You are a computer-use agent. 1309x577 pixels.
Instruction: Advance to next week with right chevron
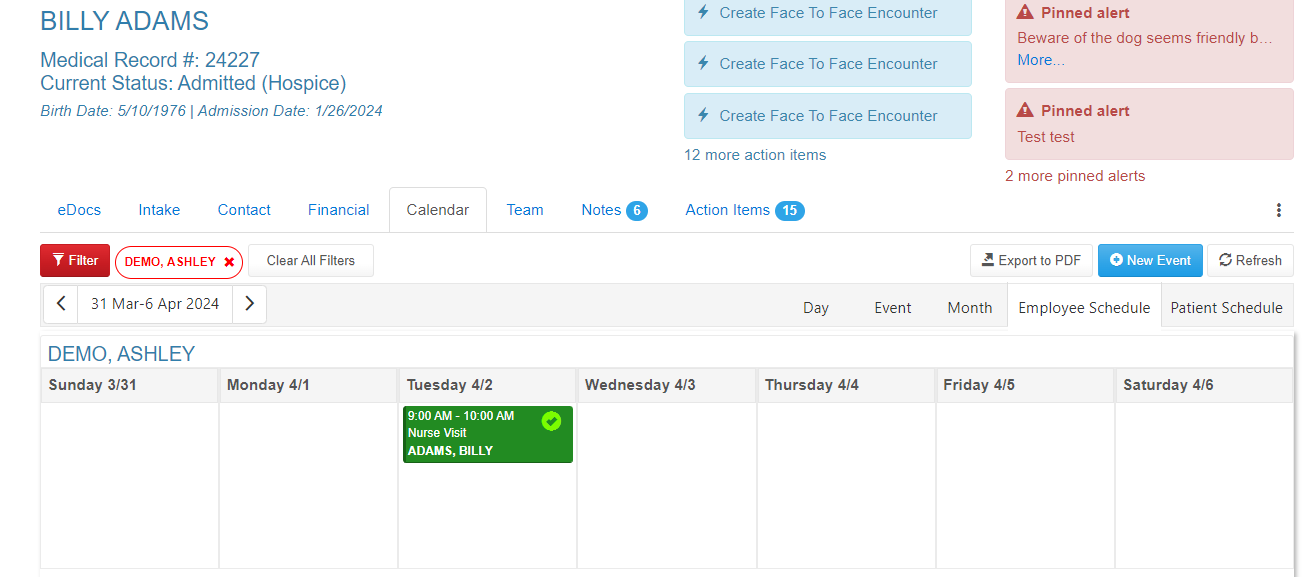[249, 304]
